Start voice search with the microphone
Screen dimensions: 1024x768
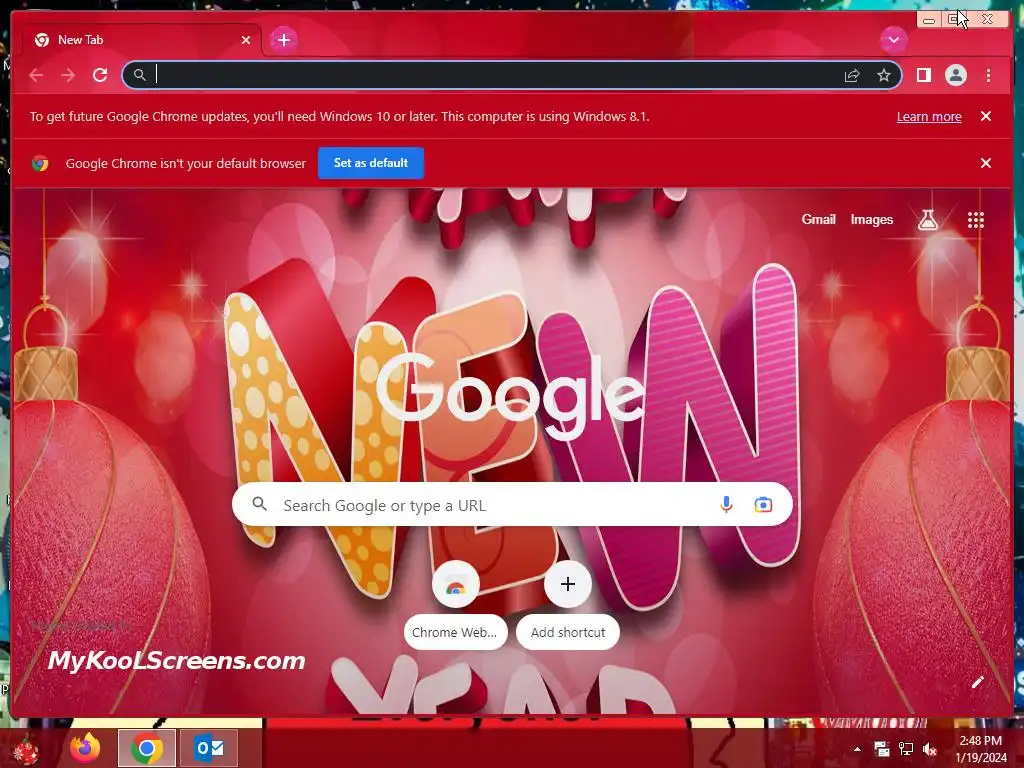[x=726, y=504]
